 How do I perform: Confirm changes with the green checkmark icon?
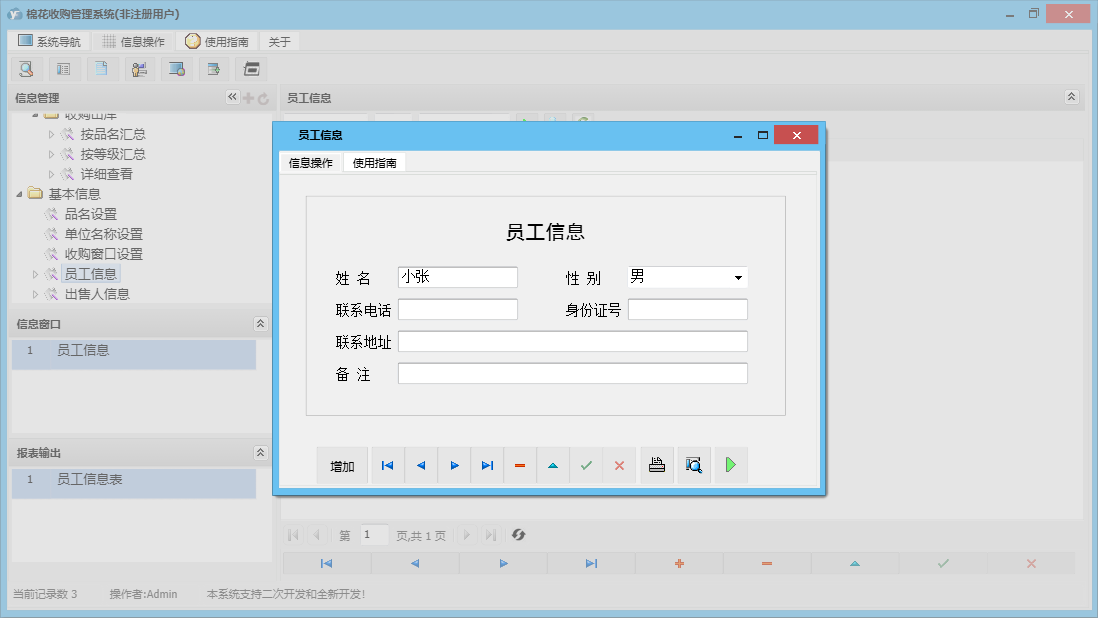(x=586, y=465)
